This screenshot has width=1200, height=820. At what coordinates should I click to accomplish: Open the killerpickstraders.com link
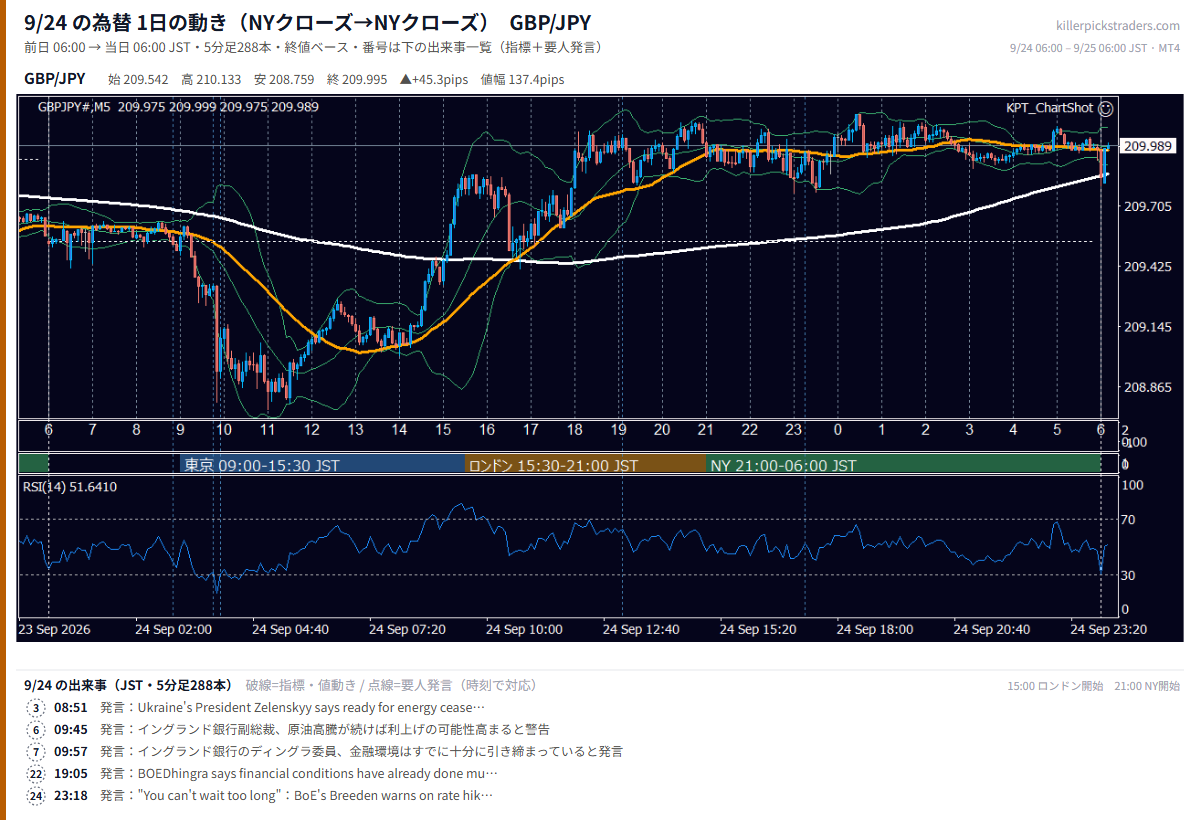(1117, 26)
